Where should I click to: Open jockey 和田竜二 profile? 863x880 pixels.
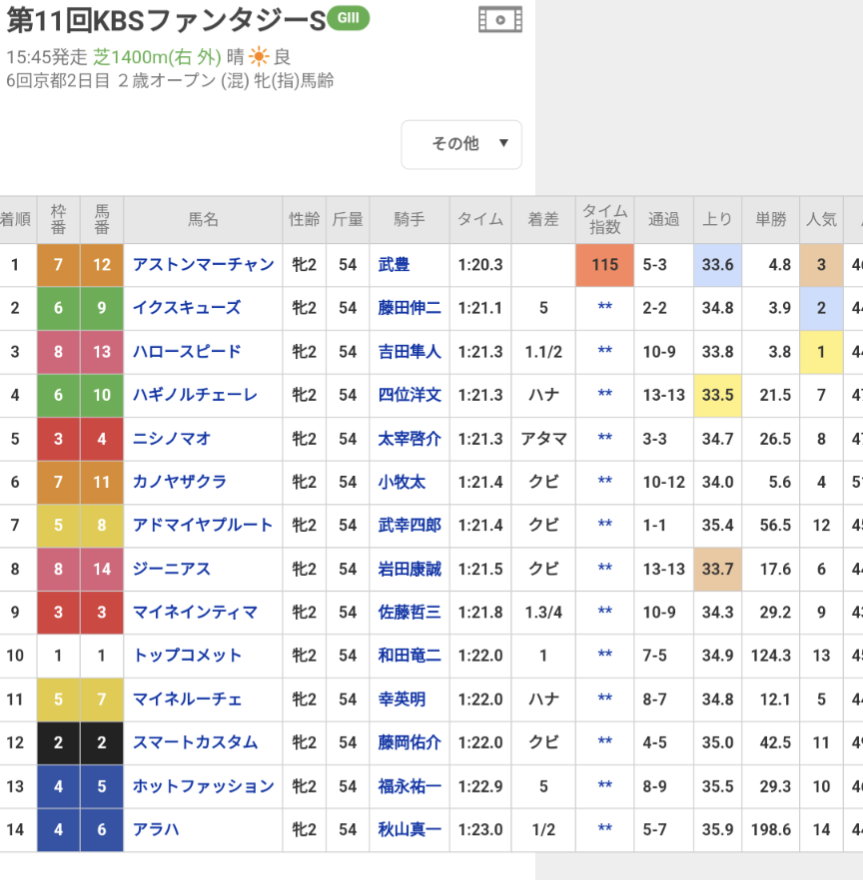[409, 655]
